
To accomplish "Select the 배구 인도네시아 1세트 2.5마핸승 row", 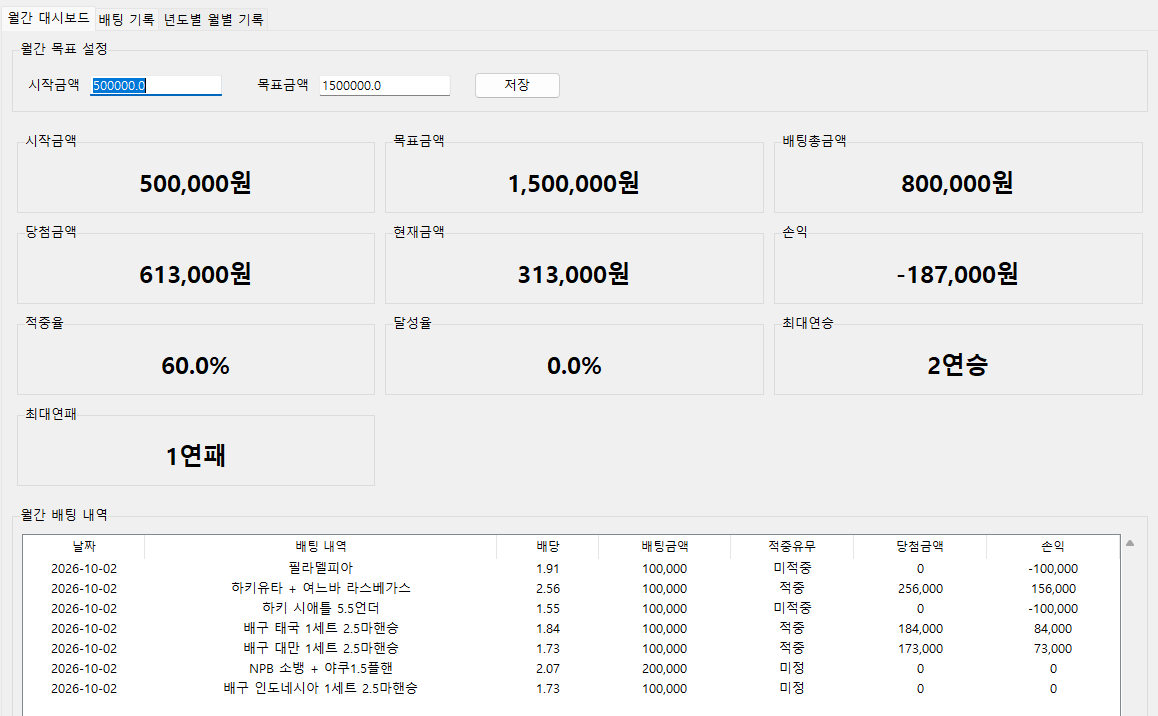I will [x=571, y=688].
